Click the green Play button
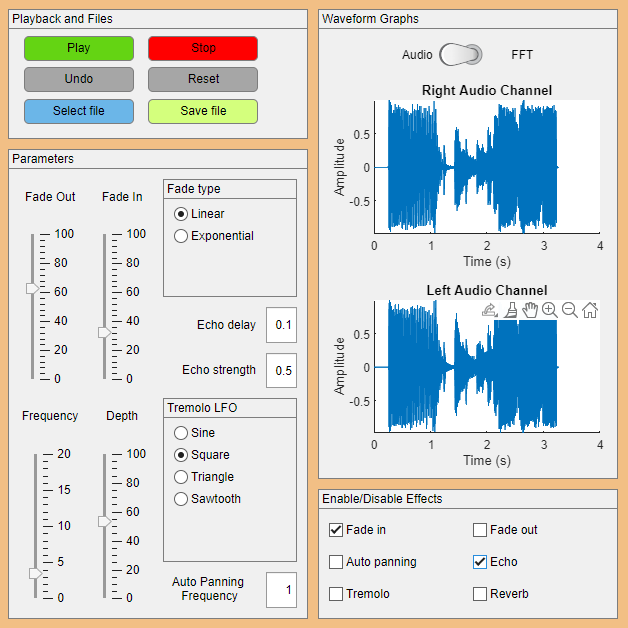Screen dimensions: 628x628 [79, 48]
